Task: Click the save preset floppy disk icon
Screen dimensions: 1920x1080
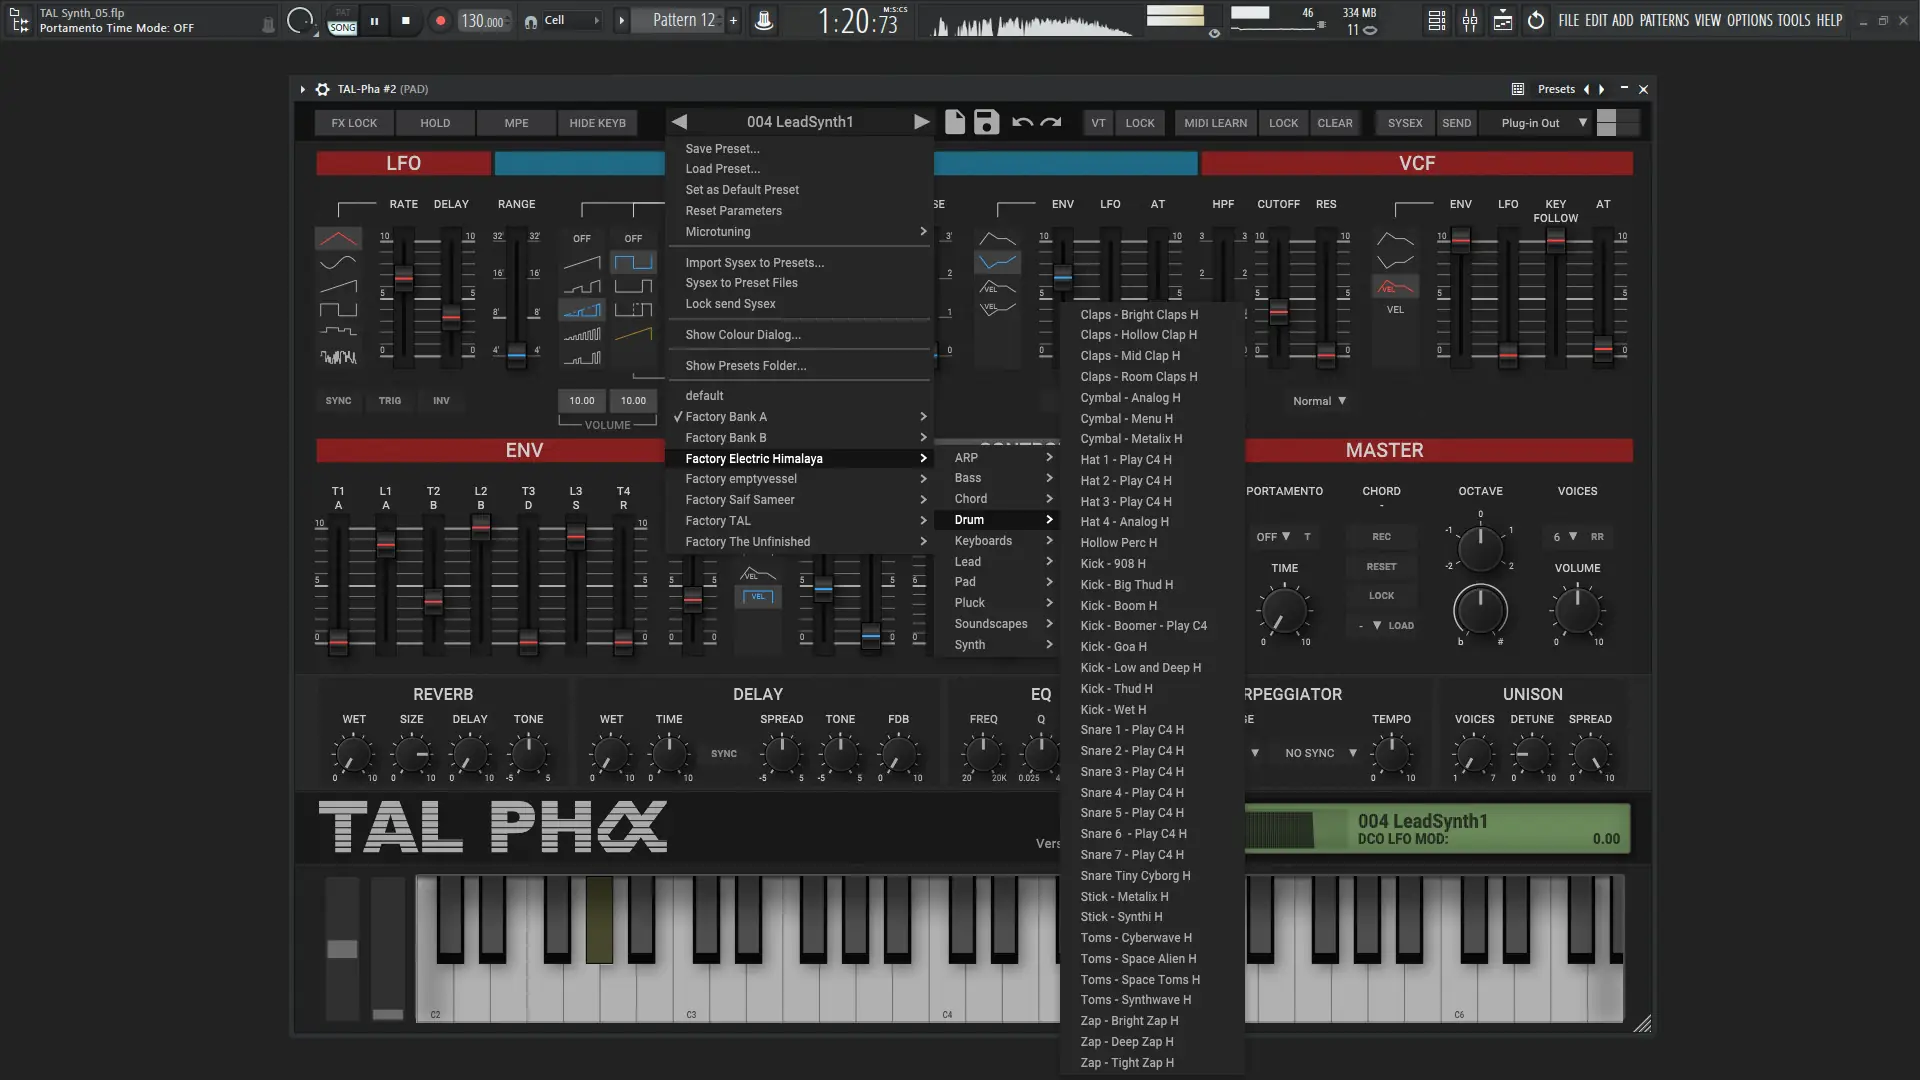Action: tap(986, 122)
